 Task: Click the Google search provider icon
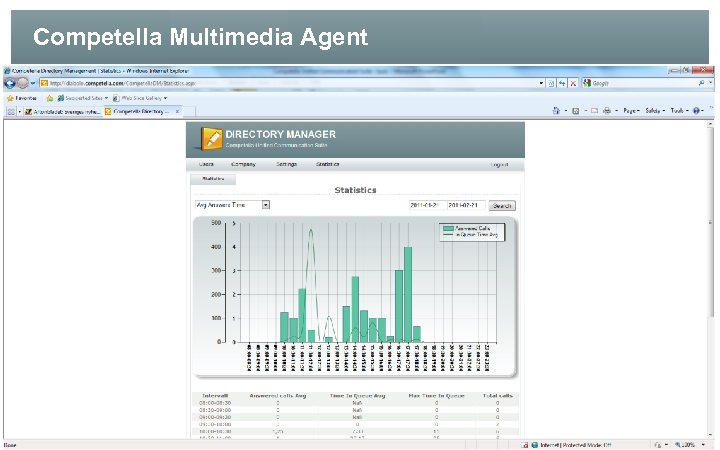587,83
